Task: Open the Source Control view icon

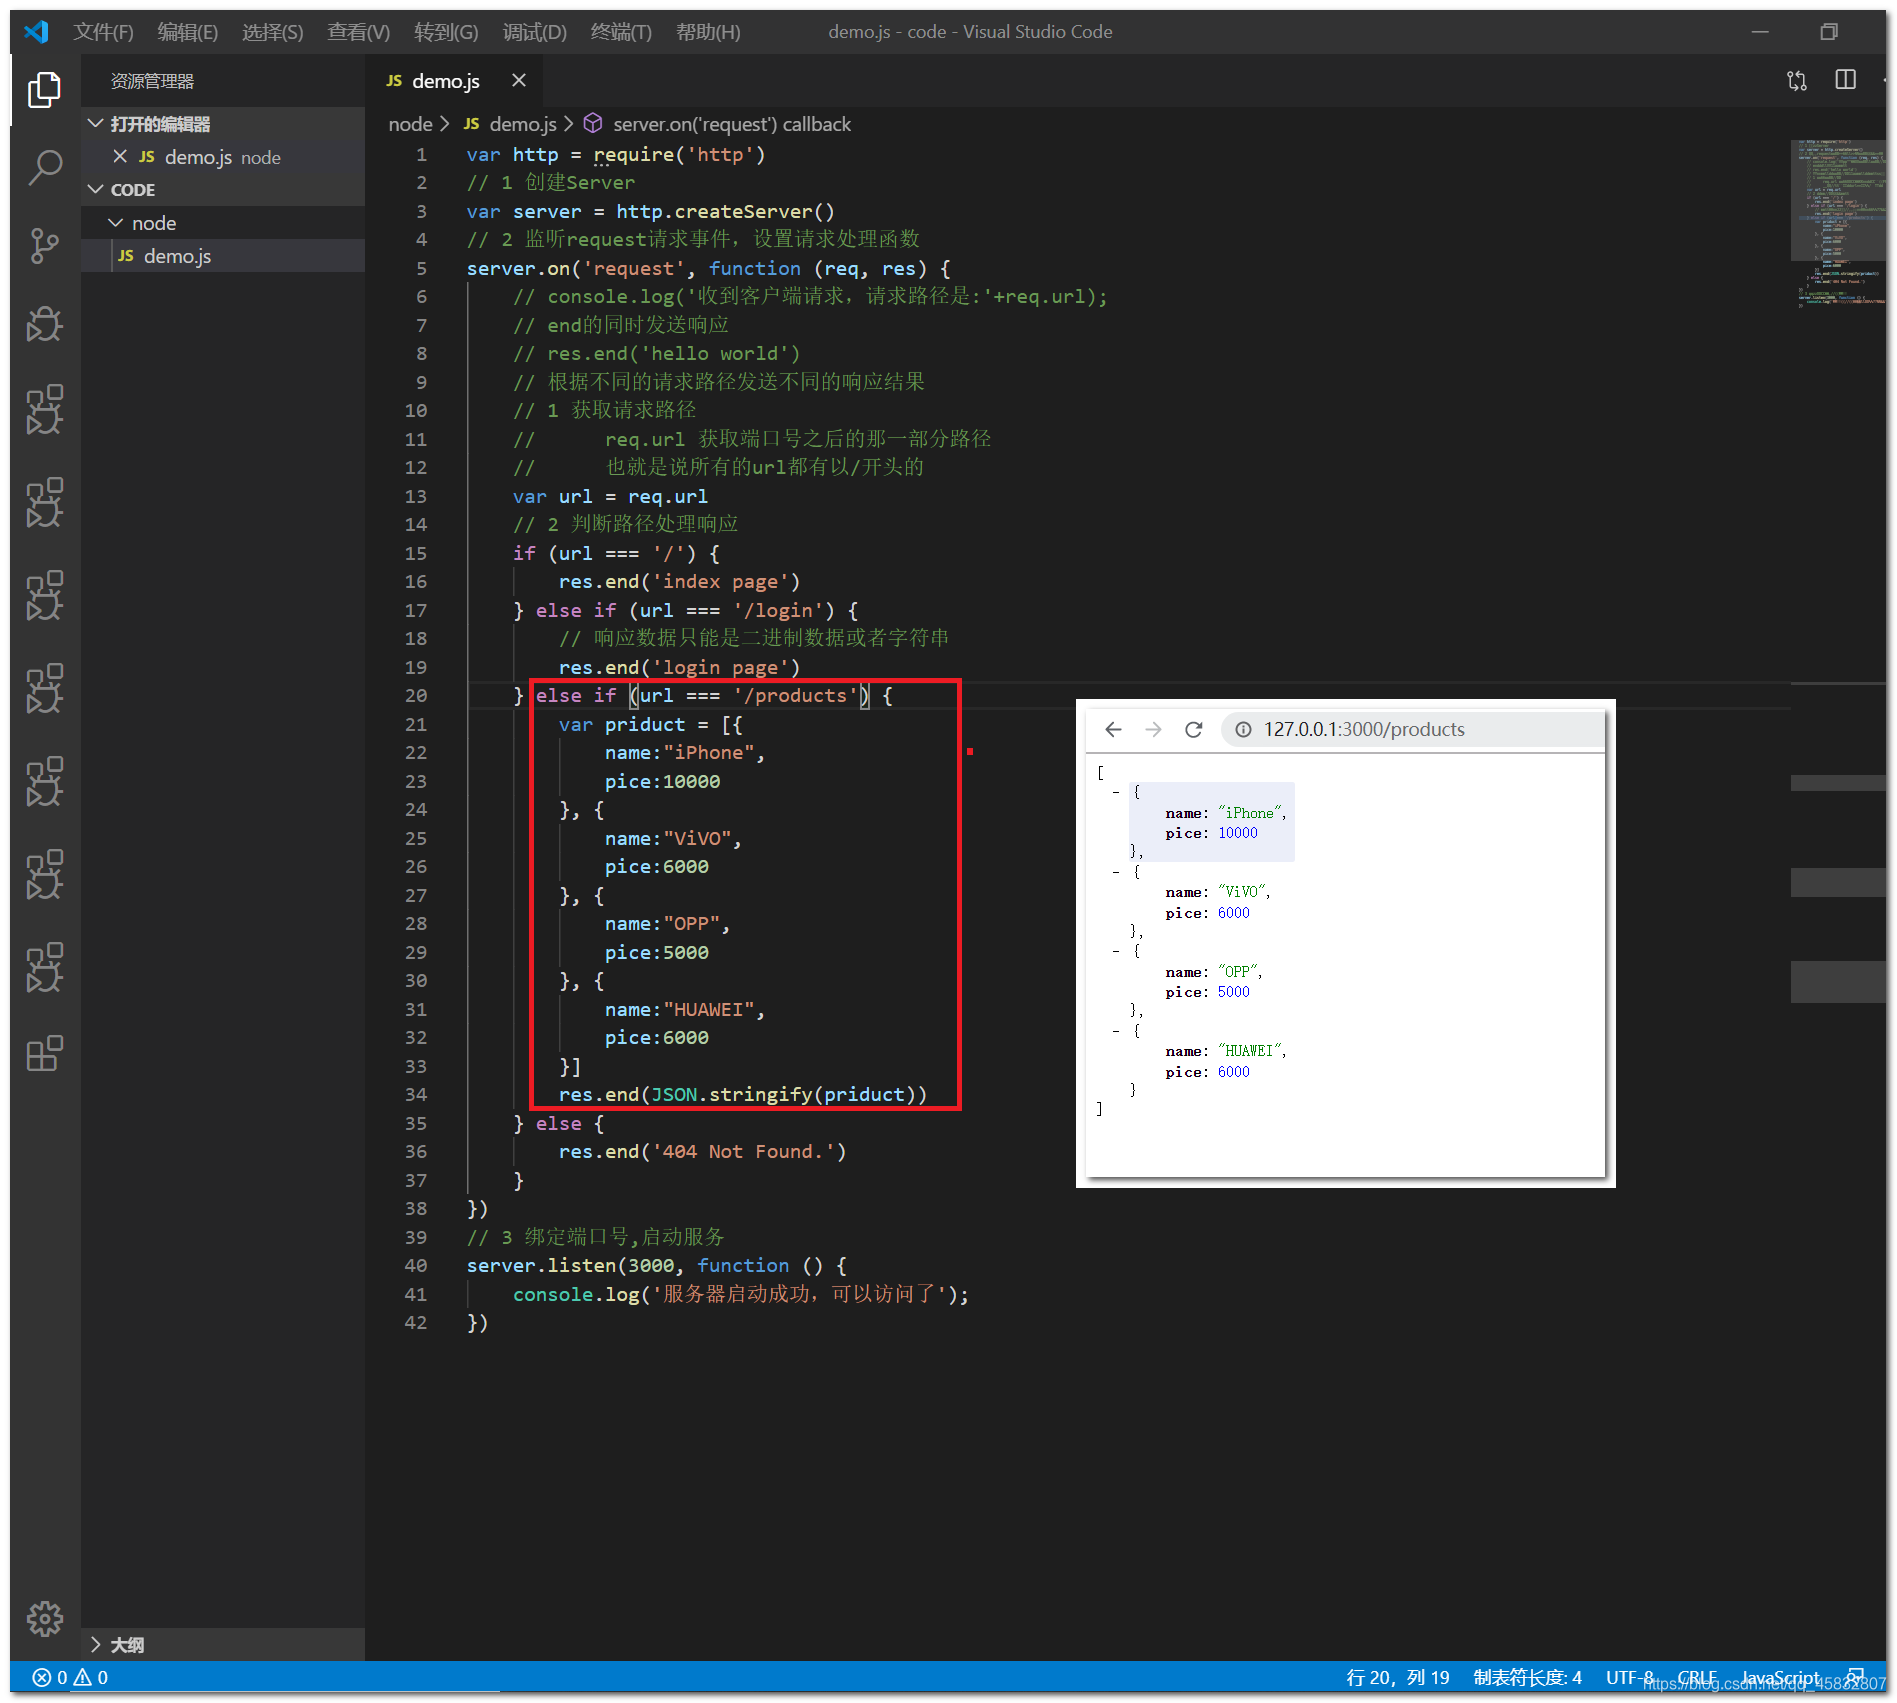Action: pos(44,246)
